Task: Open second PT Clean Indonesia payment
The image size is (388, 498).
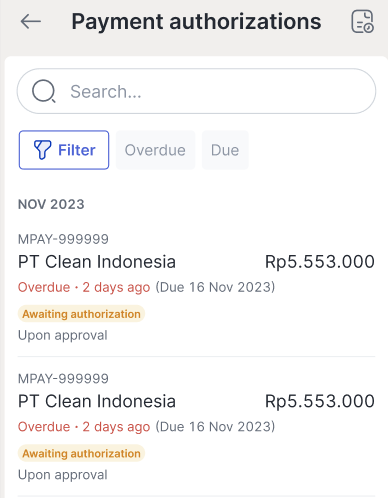Action: [196, 426]
